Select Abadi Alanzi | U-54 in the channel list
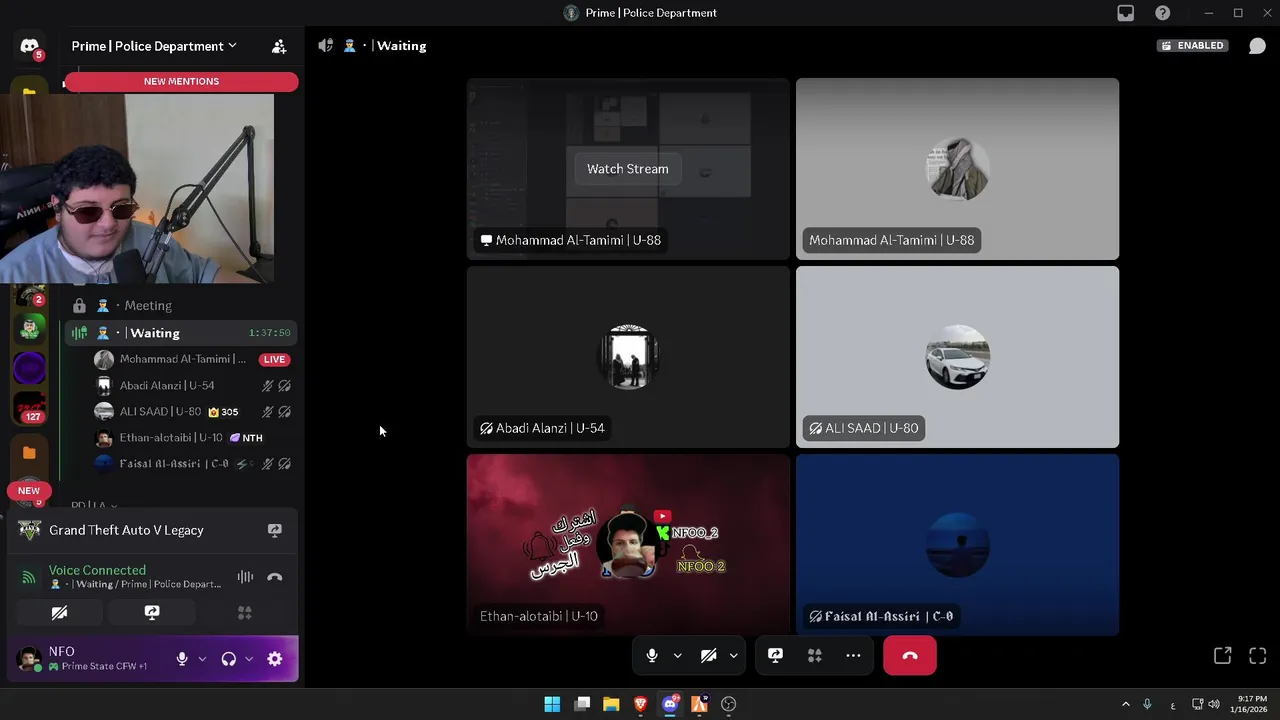The width and height of the screenshot is (1280, 720). point(191,385)
